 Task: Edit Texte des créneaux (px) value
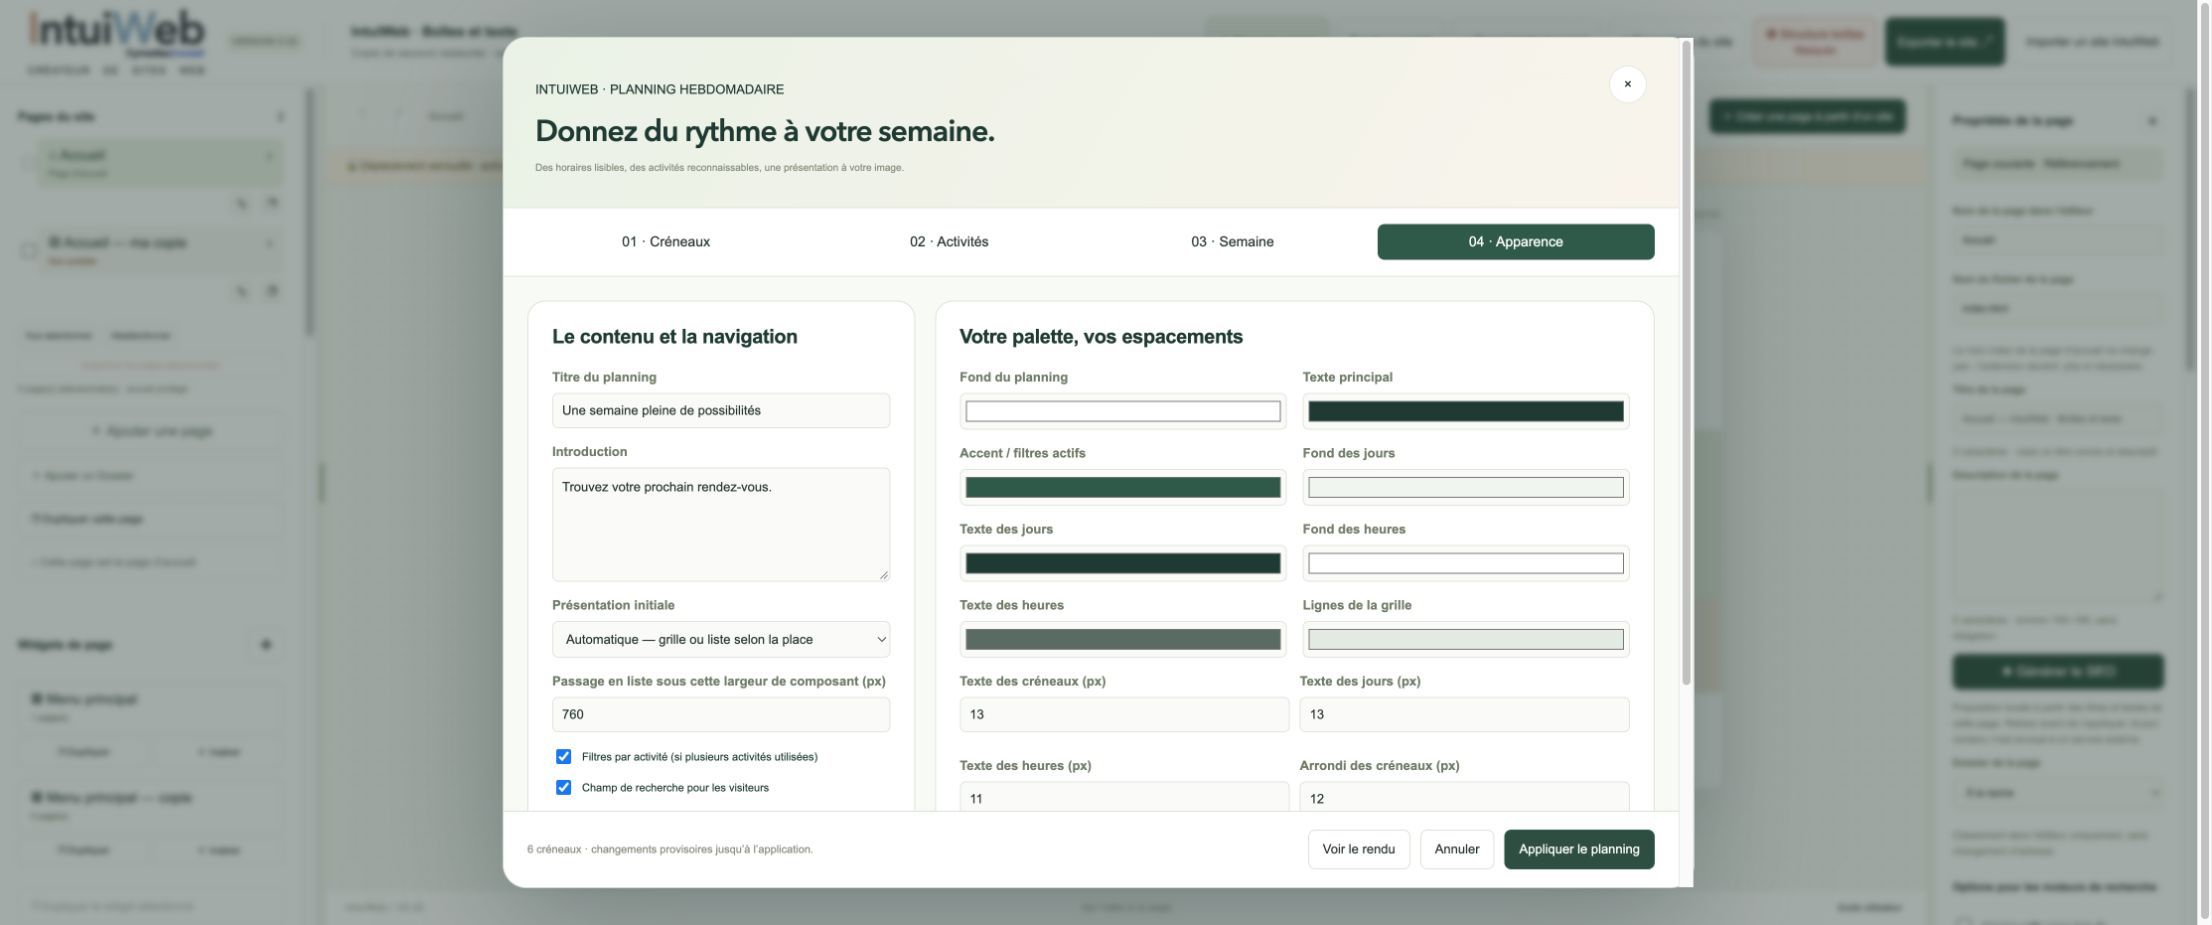pos(1124,715)
